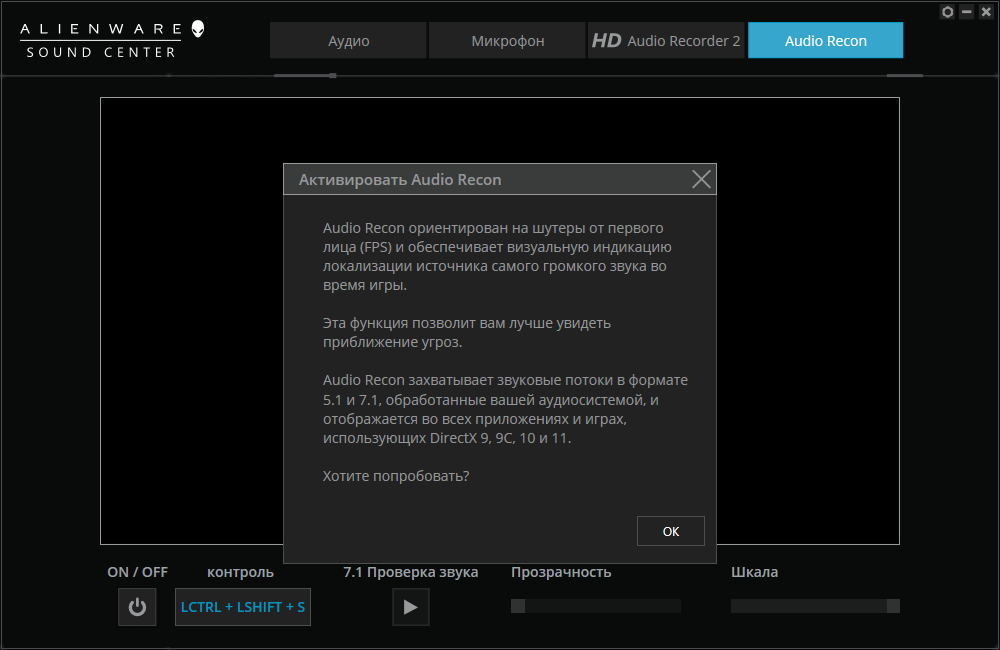Click the 'Шкала' label

754,572
